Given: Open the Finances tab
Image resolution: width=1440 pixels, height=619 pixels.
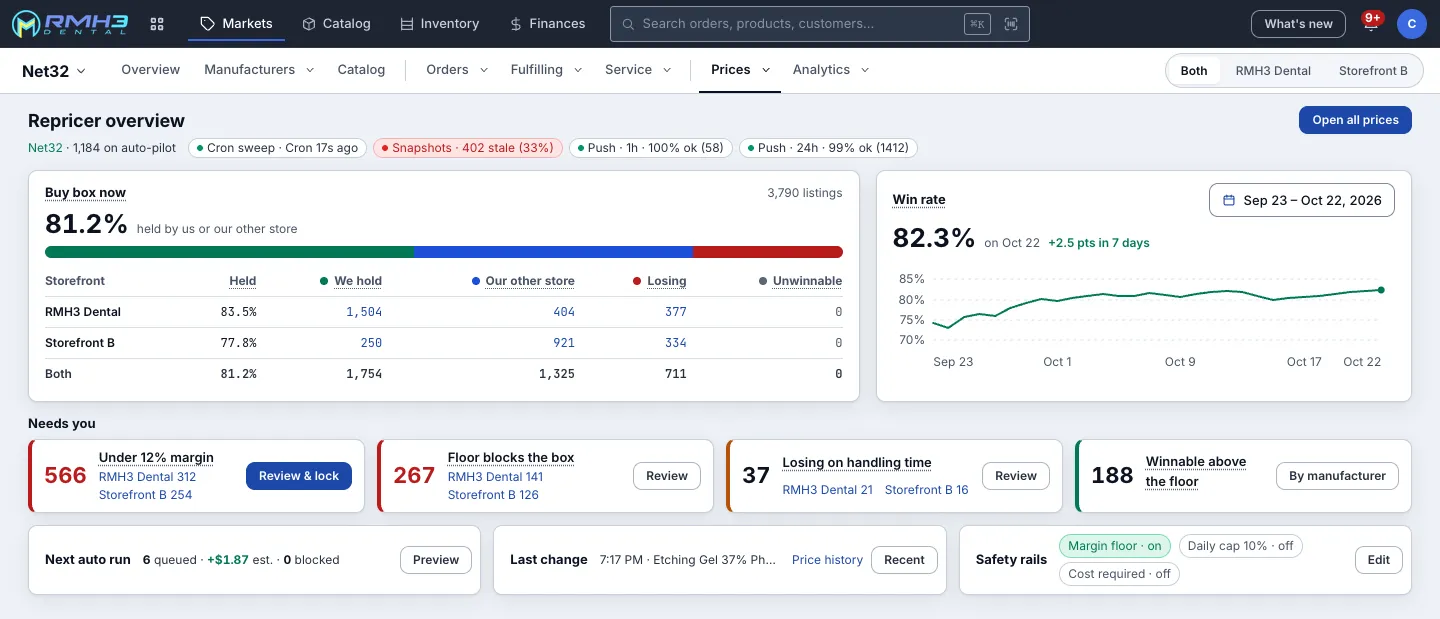Looking at the screenshot, I should point(547,24).
